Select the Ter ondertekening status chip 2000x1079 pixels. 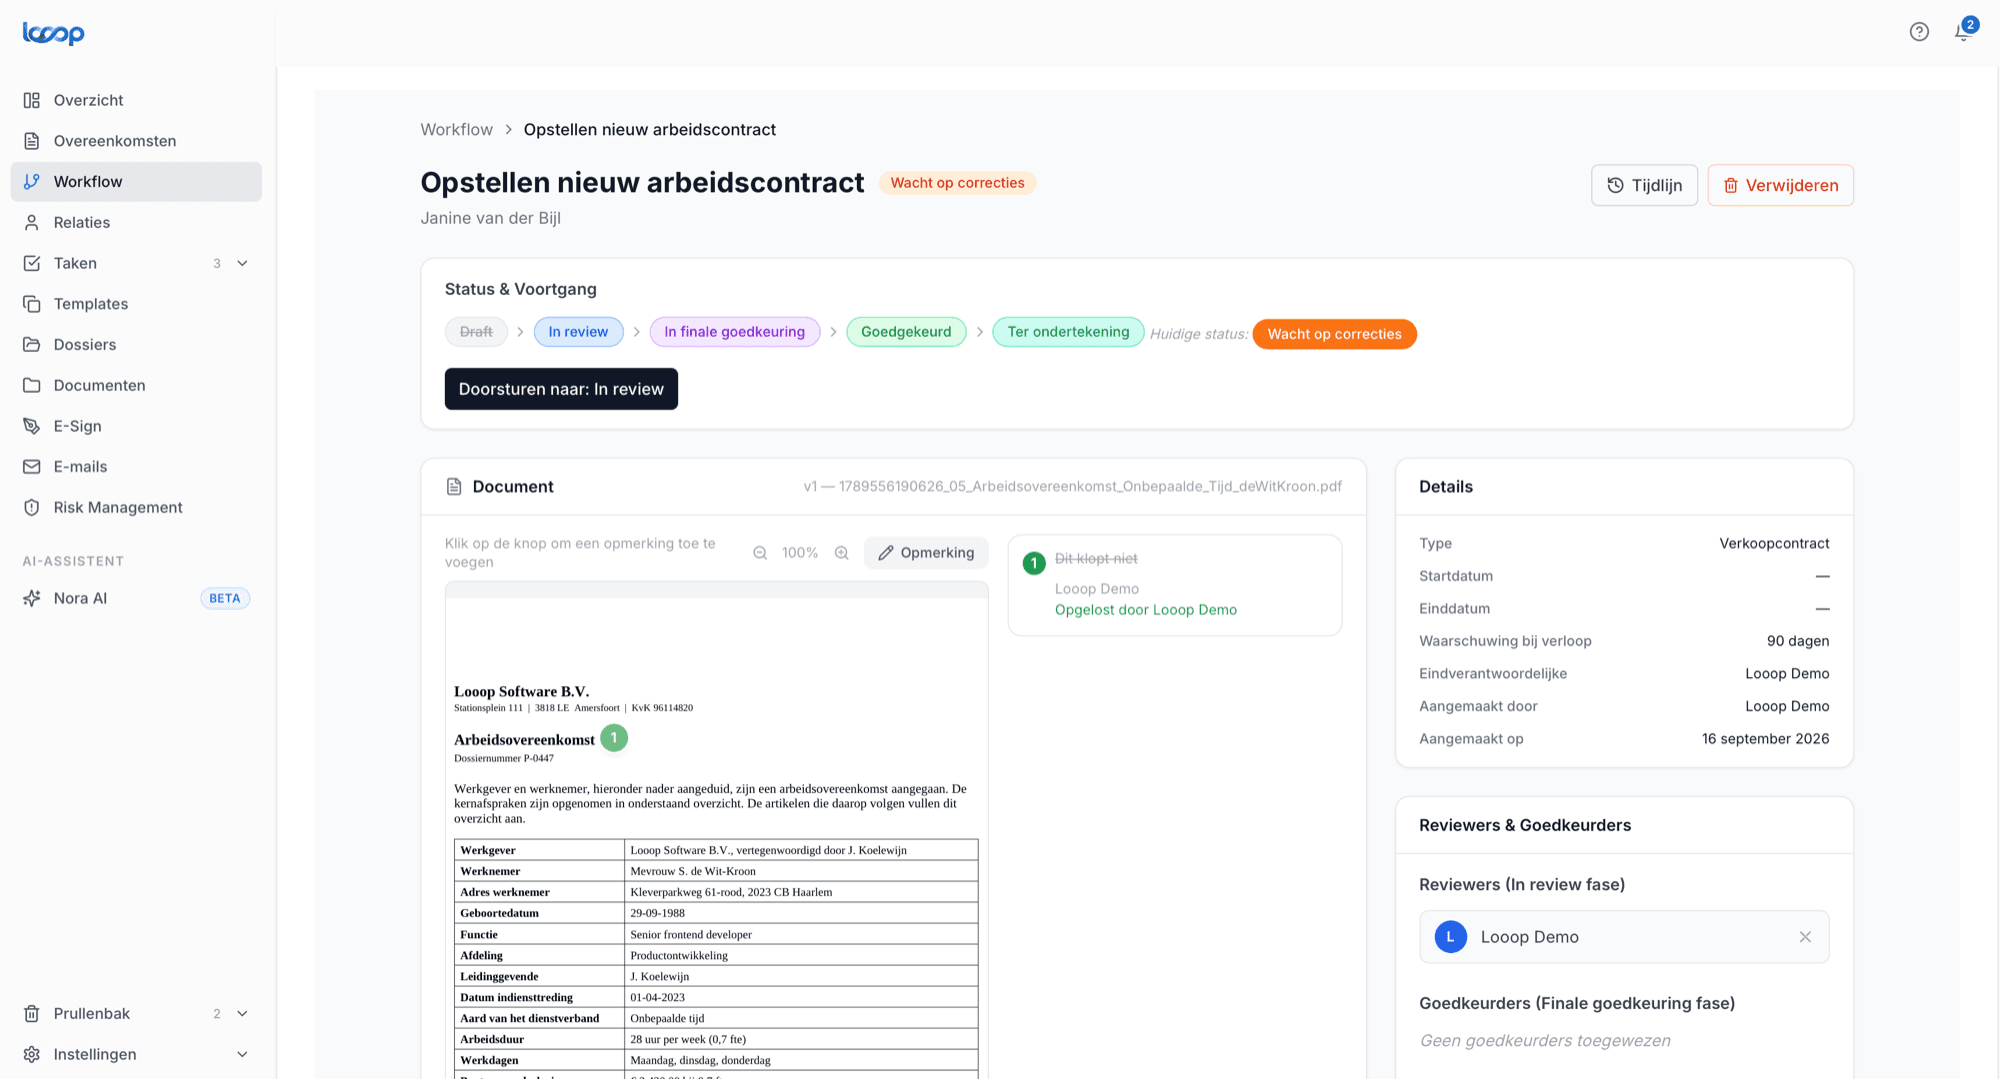coord(1068,332)
